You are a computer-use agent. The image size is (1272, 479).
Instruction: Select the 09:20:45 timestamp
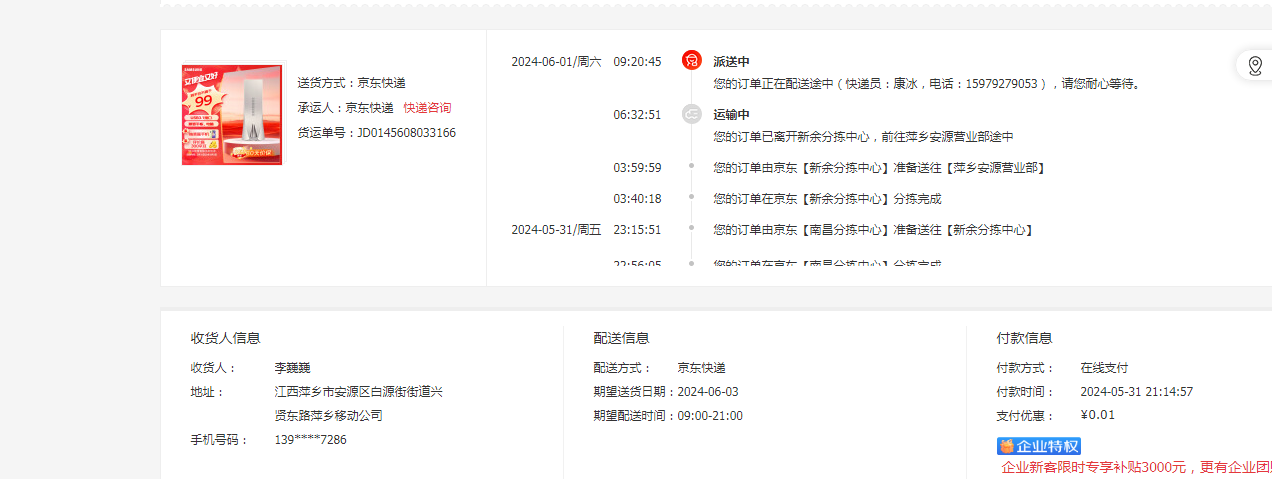pos(637,62)
